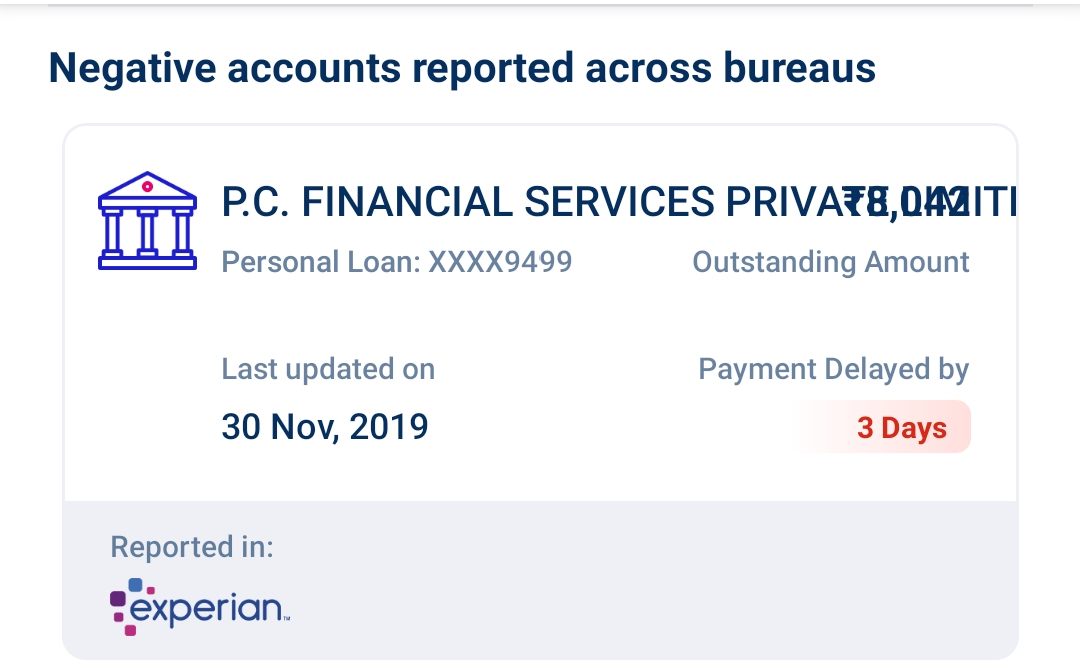Image resolution: width=1080 pixels, height=668 pixels.
Task: Select the date 30 Nov, 2019
Action: pos(325,427)
